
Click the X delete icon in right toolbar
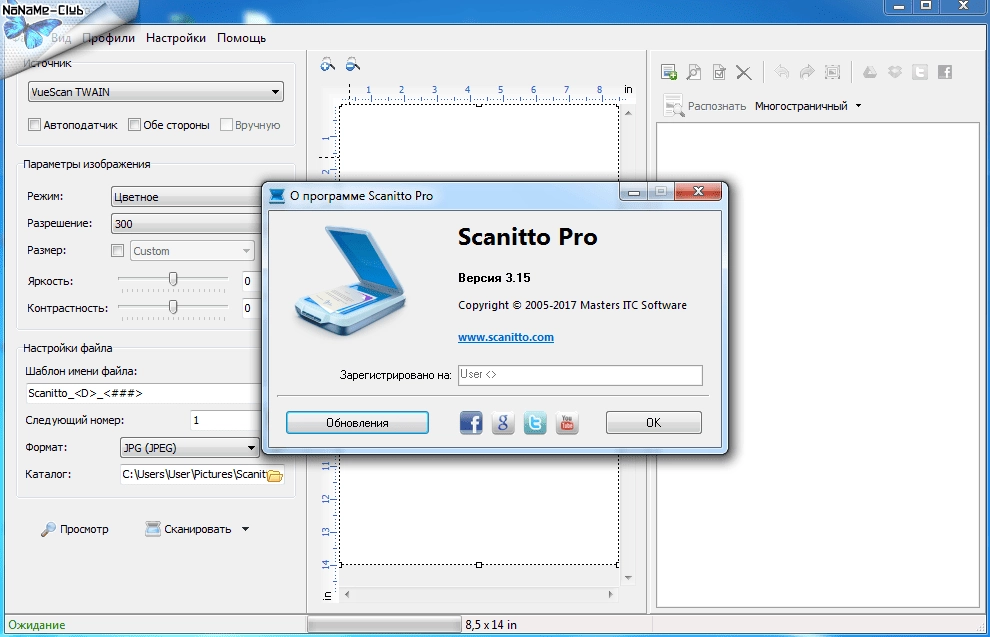(744, 73)
